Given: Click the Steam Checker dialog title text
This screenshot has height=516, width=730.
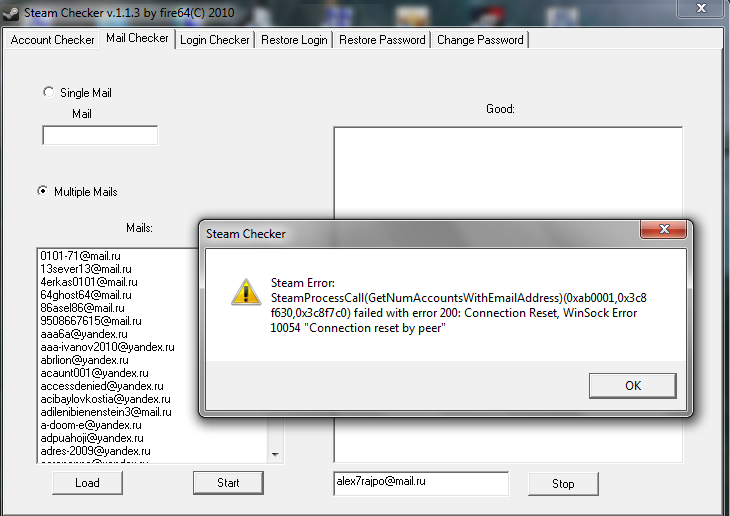Looking at the screenshot, I should 246,234.
